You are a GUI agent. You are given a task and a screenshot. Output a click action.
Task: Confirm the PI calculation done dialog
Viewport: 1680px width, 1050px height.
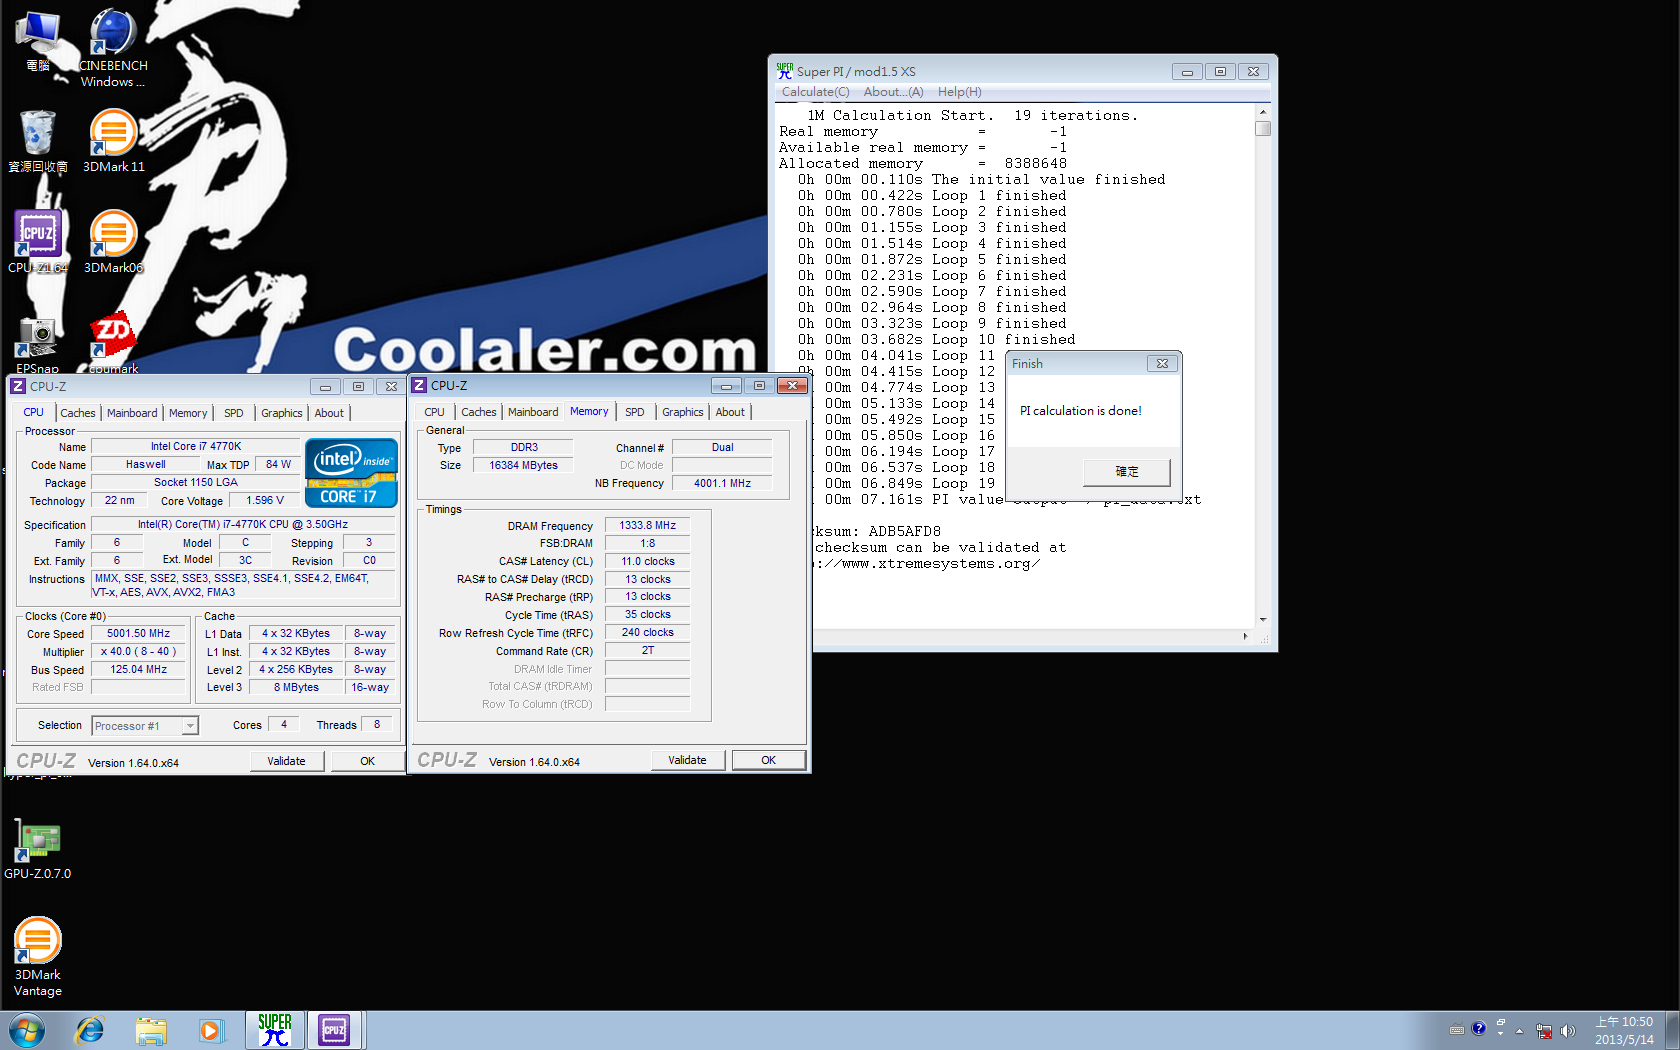(x=1127, y=472)
